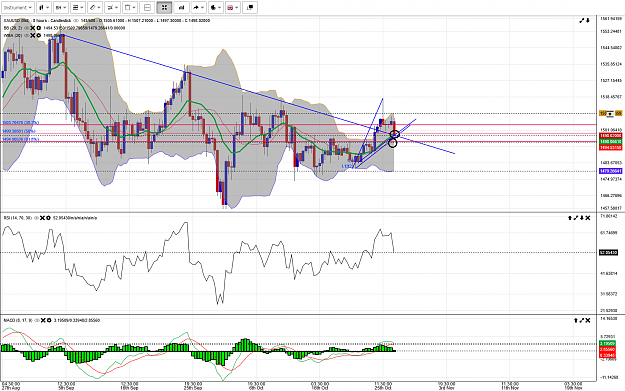The height and width of the screenshot is (391, 625).
Task: Open the candlestick chart type dropdown
Action: [44, 7]
